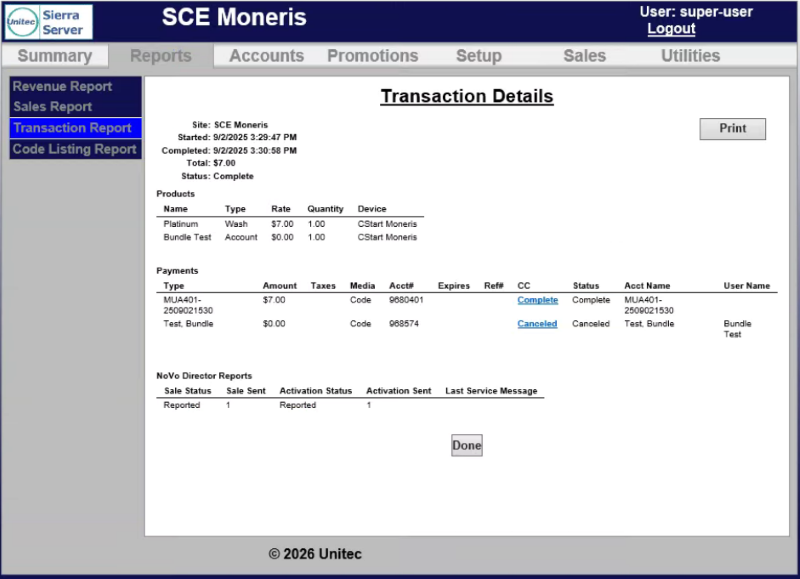The image size is (800, 579).
Task: Switch to the Reports tab
Action: (x=161, y=56)
